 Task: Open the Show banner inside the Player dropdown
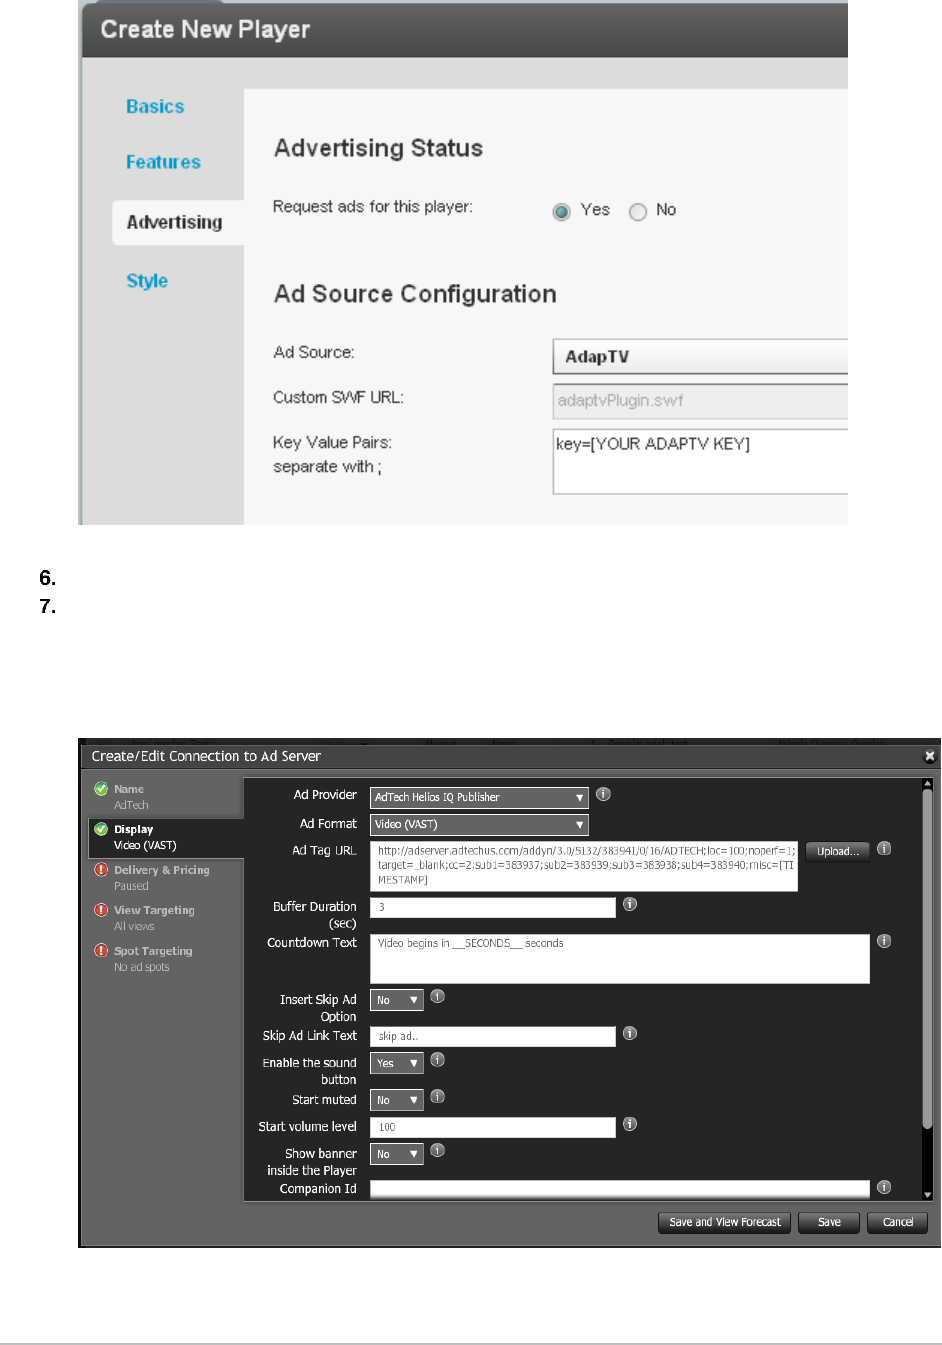(x=397, y=1154)
